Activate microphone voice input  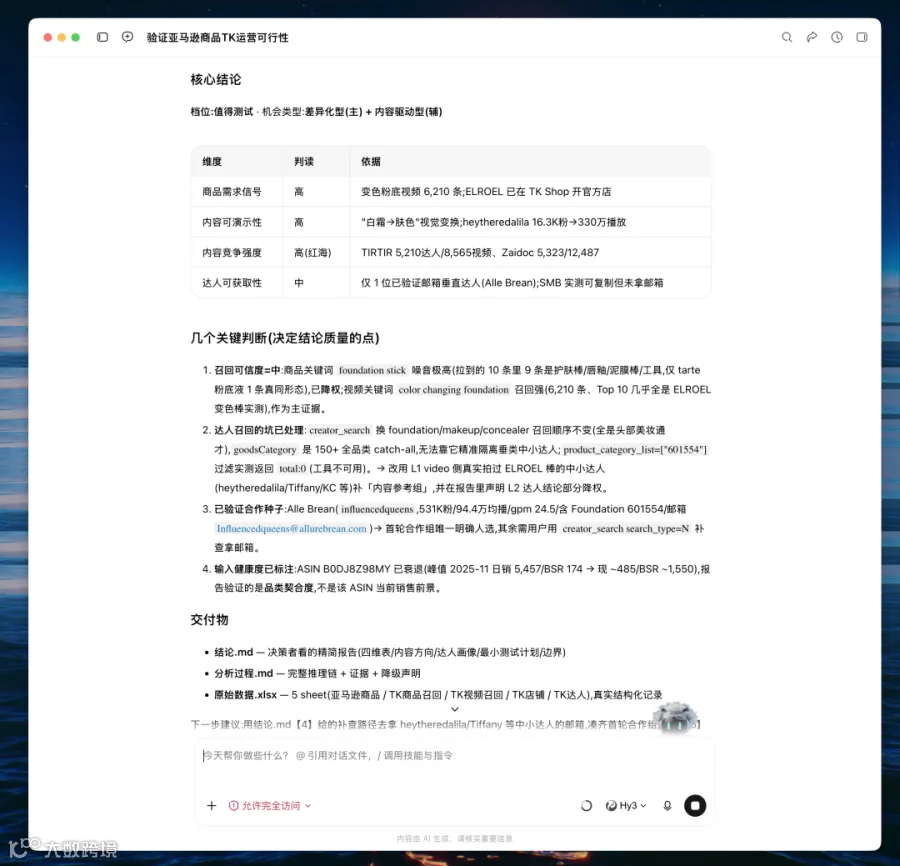(x=667, y=806)
